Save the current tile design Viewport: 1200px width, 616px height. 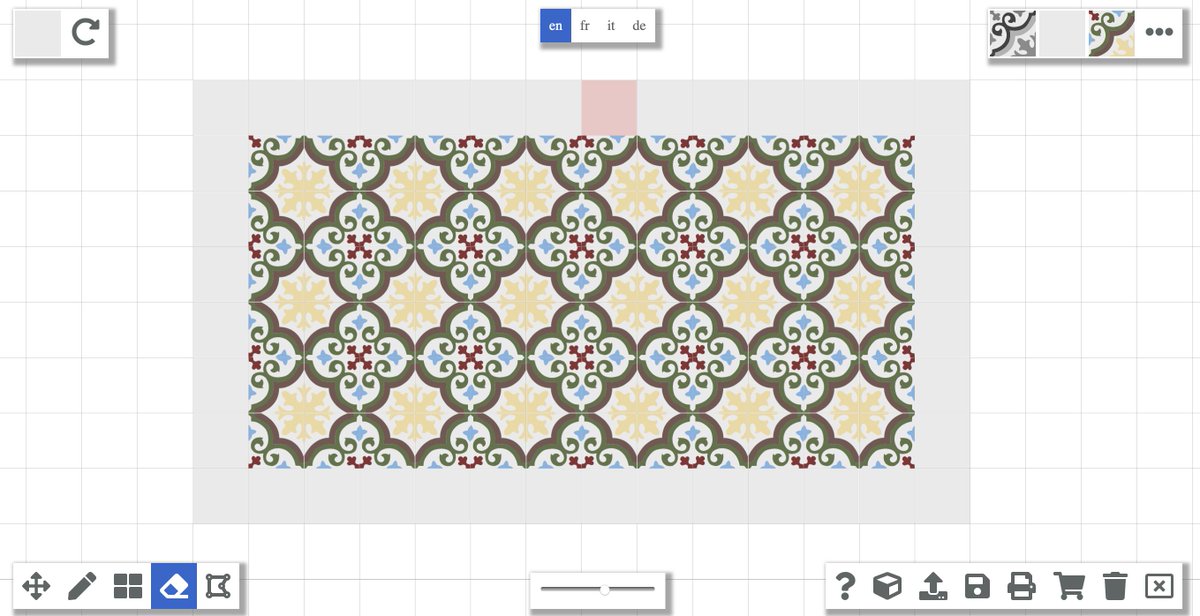coord(976,587)
